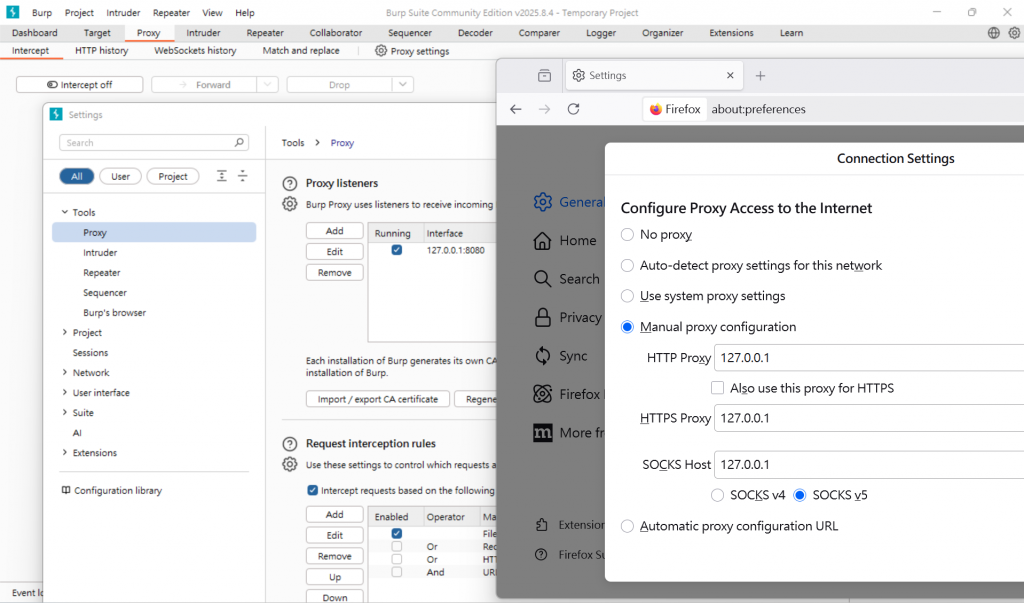
Task: Check Also use this proxy for HTTPS
Action: [717, 388]
